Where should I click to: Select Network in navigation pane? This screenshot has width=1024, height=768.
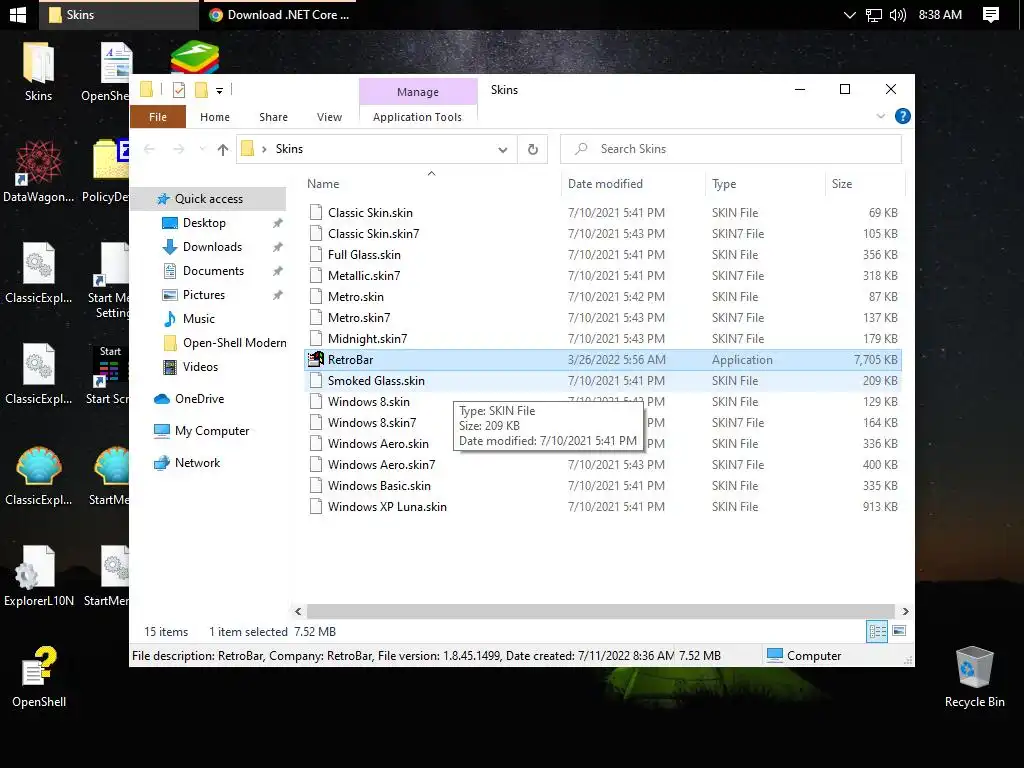point(197,463)
